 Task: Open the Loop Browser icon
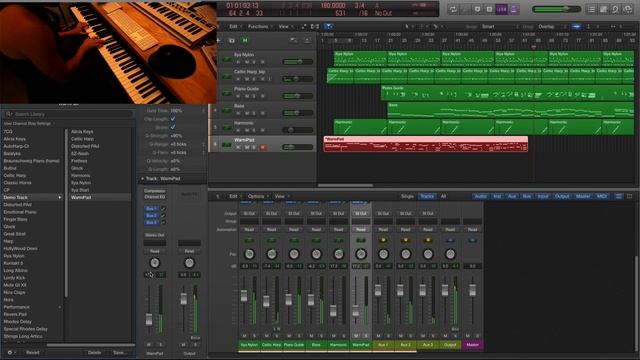[x=616, y=9]
